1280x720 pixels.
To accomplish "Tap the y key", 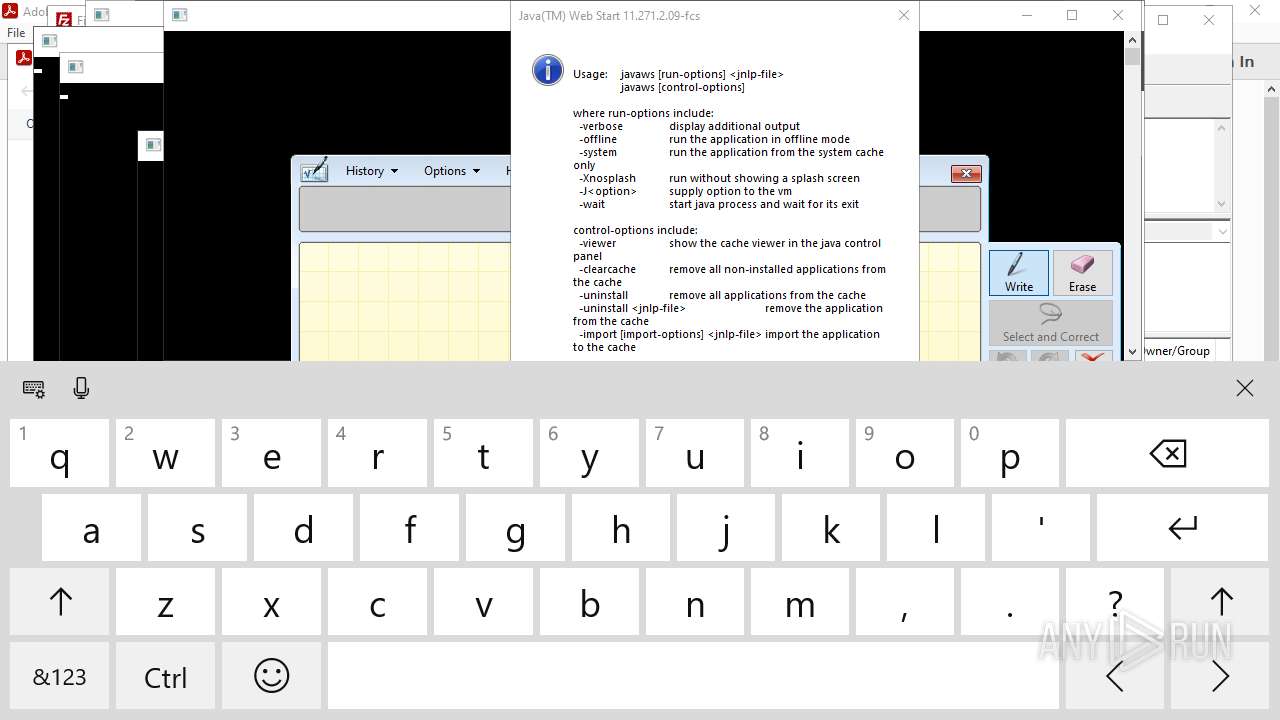I will (589, 453).
